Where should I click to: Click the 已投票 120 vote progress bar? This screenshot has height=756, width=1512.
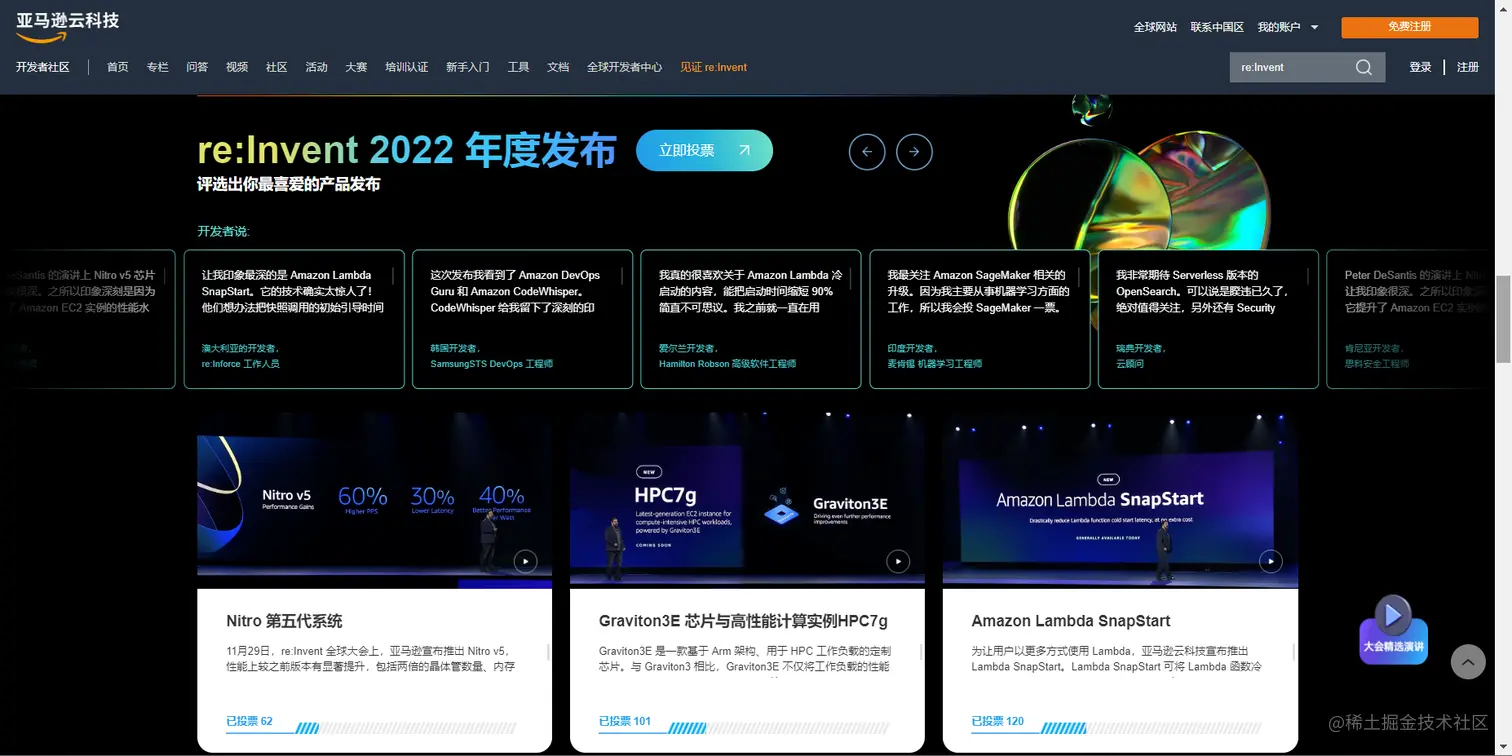1117,727
